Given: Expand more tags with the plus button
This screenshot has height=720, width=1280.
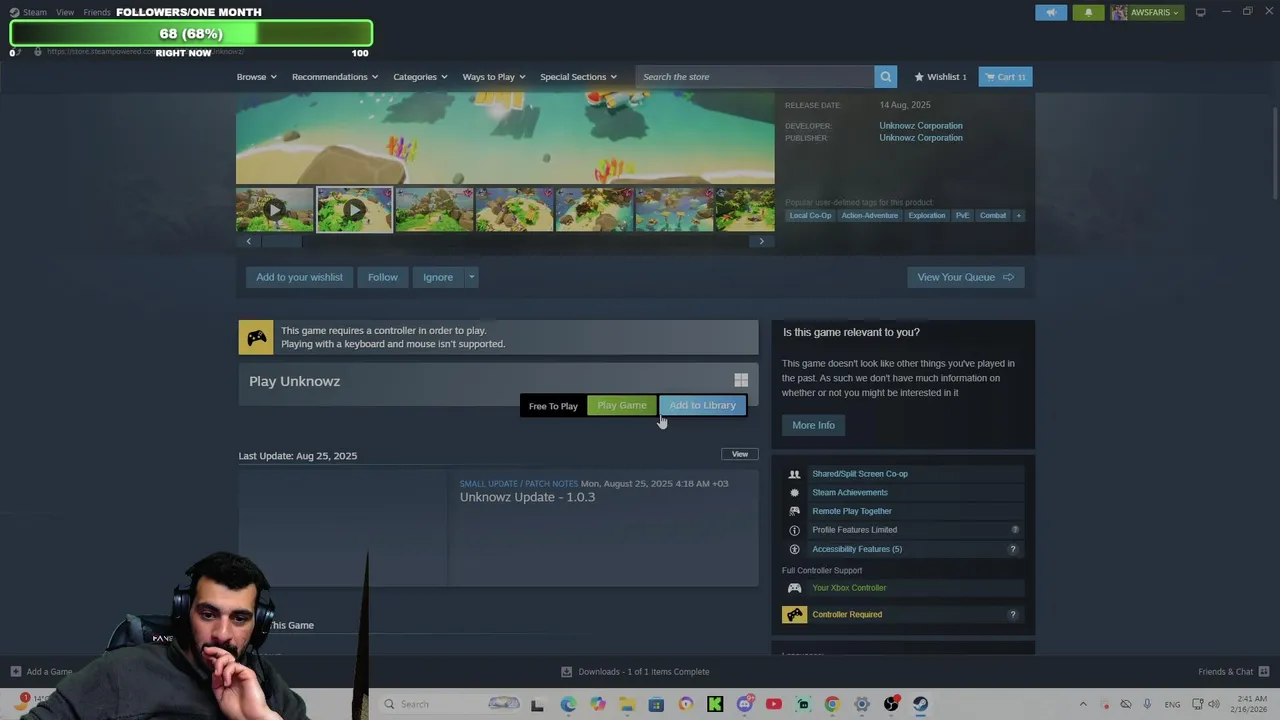Looking at the screenshot, I should (x=1018, y=215).
